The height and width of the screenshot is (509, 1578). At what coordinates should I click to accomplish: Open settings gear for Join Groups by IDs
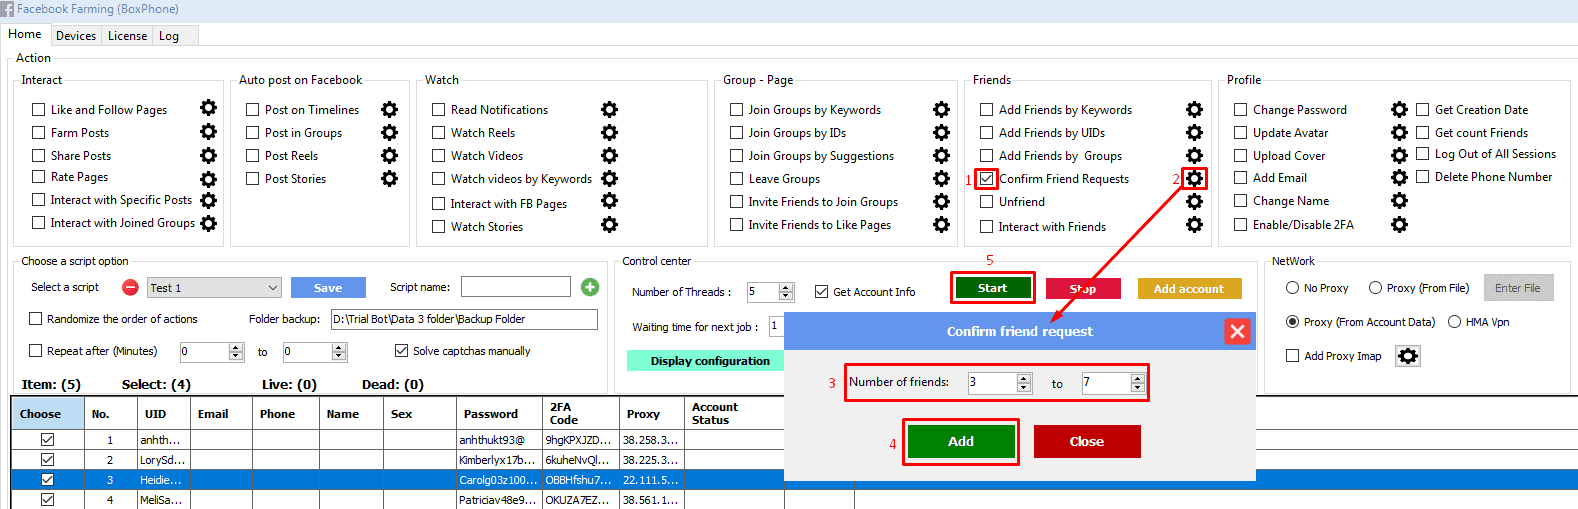click(941, 132)
